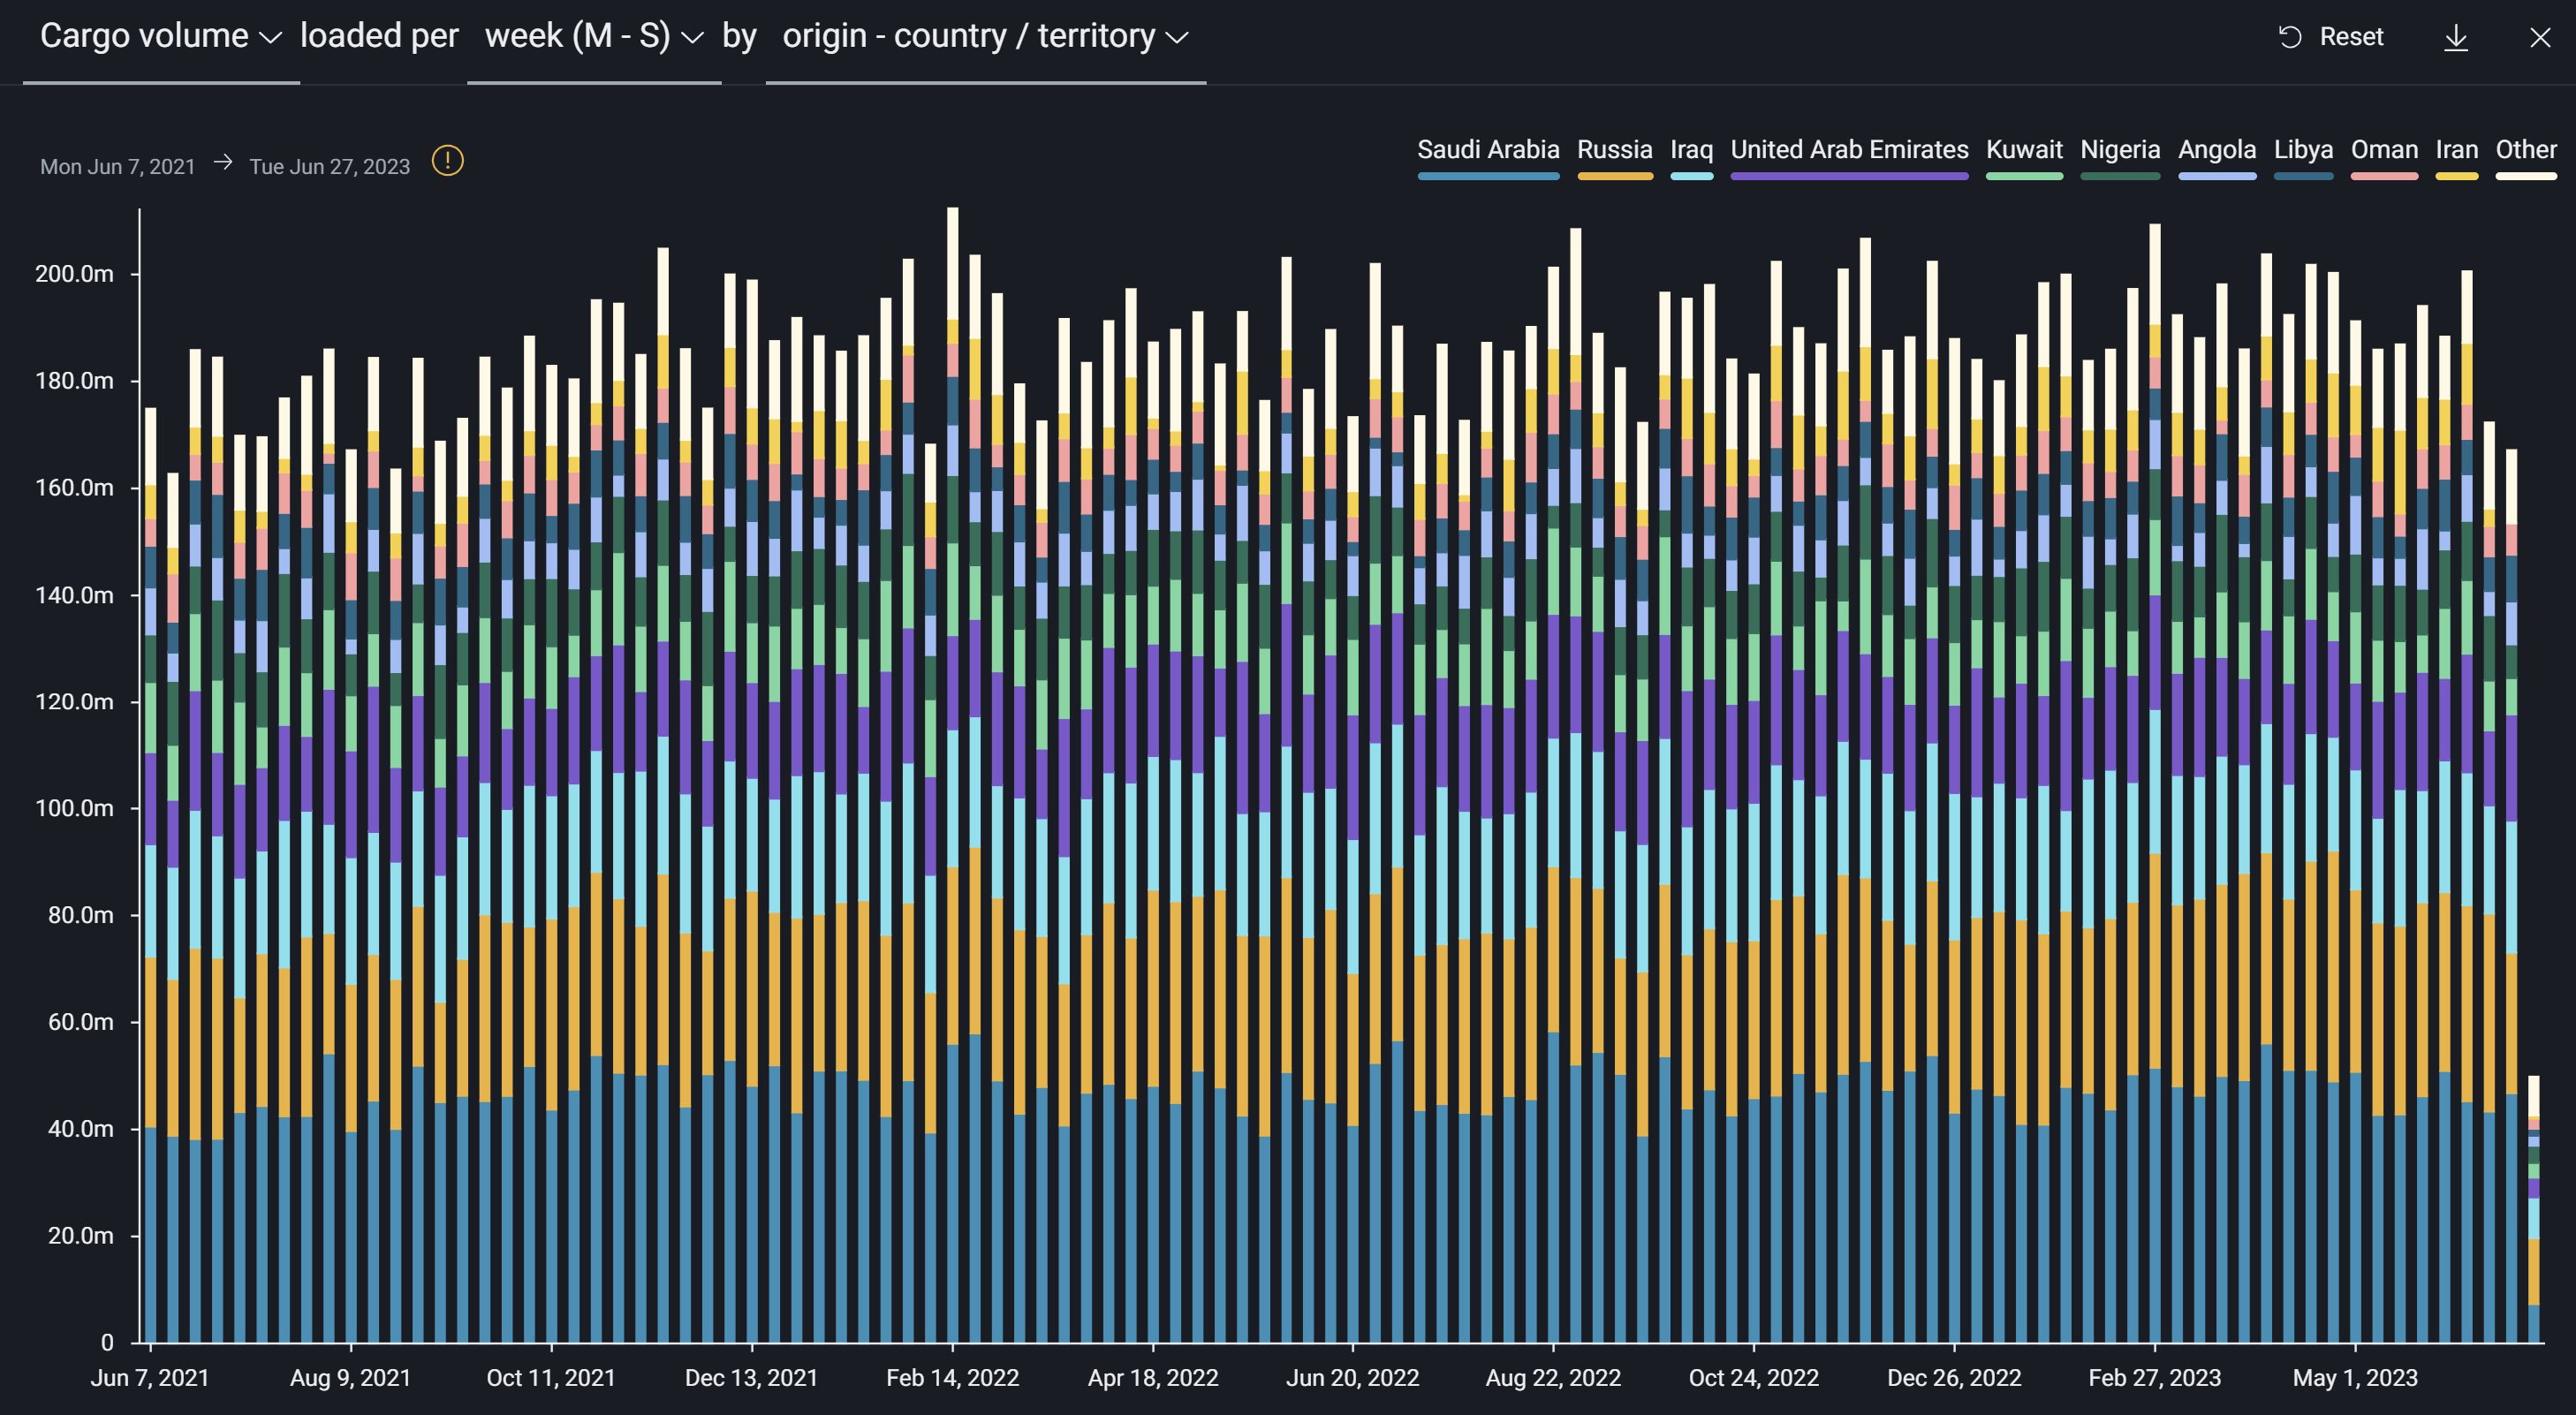Click the short final partial-week bar
Image resolution: width=2576 pixels, height=1415 pixels.
2533,1209
